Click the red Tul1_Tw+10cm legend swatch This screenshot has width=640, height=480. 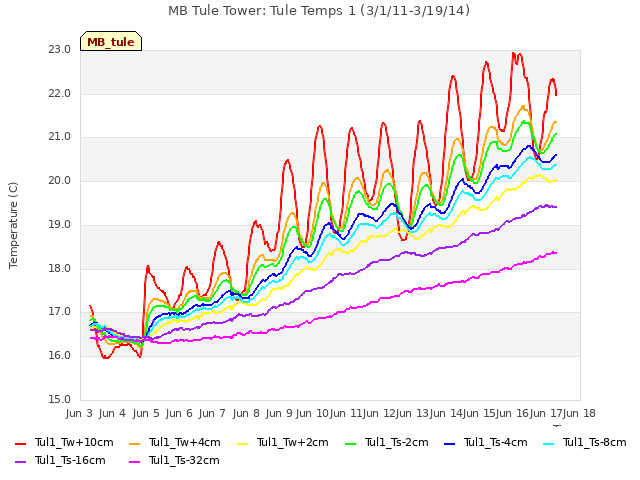click(x=20, y=444)
